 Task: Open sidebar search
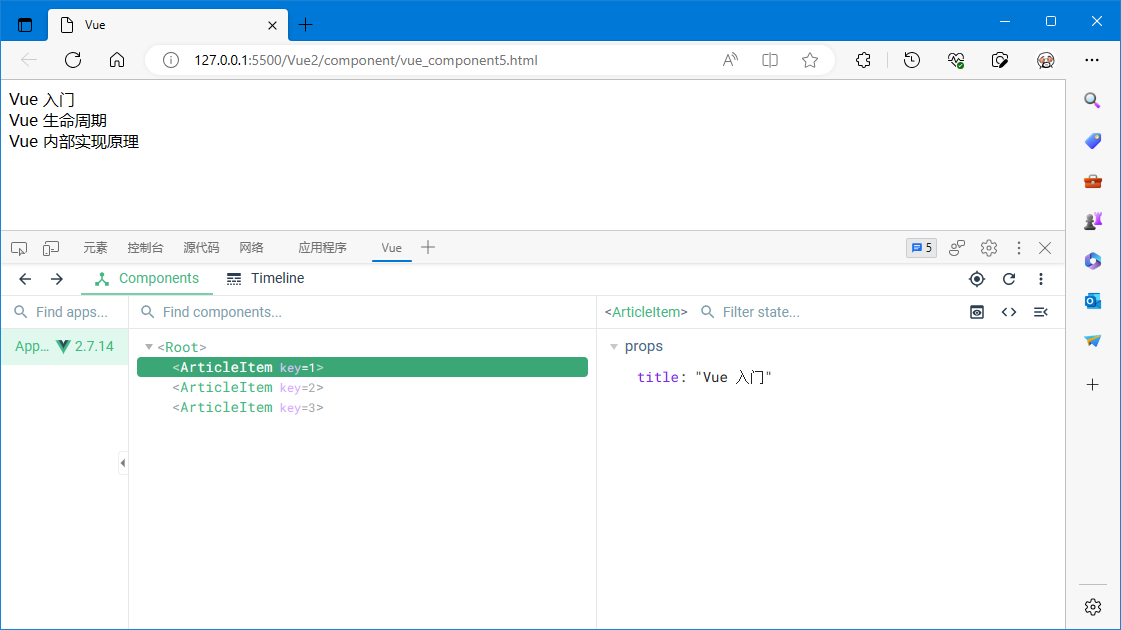click(x=1092, y=100)
